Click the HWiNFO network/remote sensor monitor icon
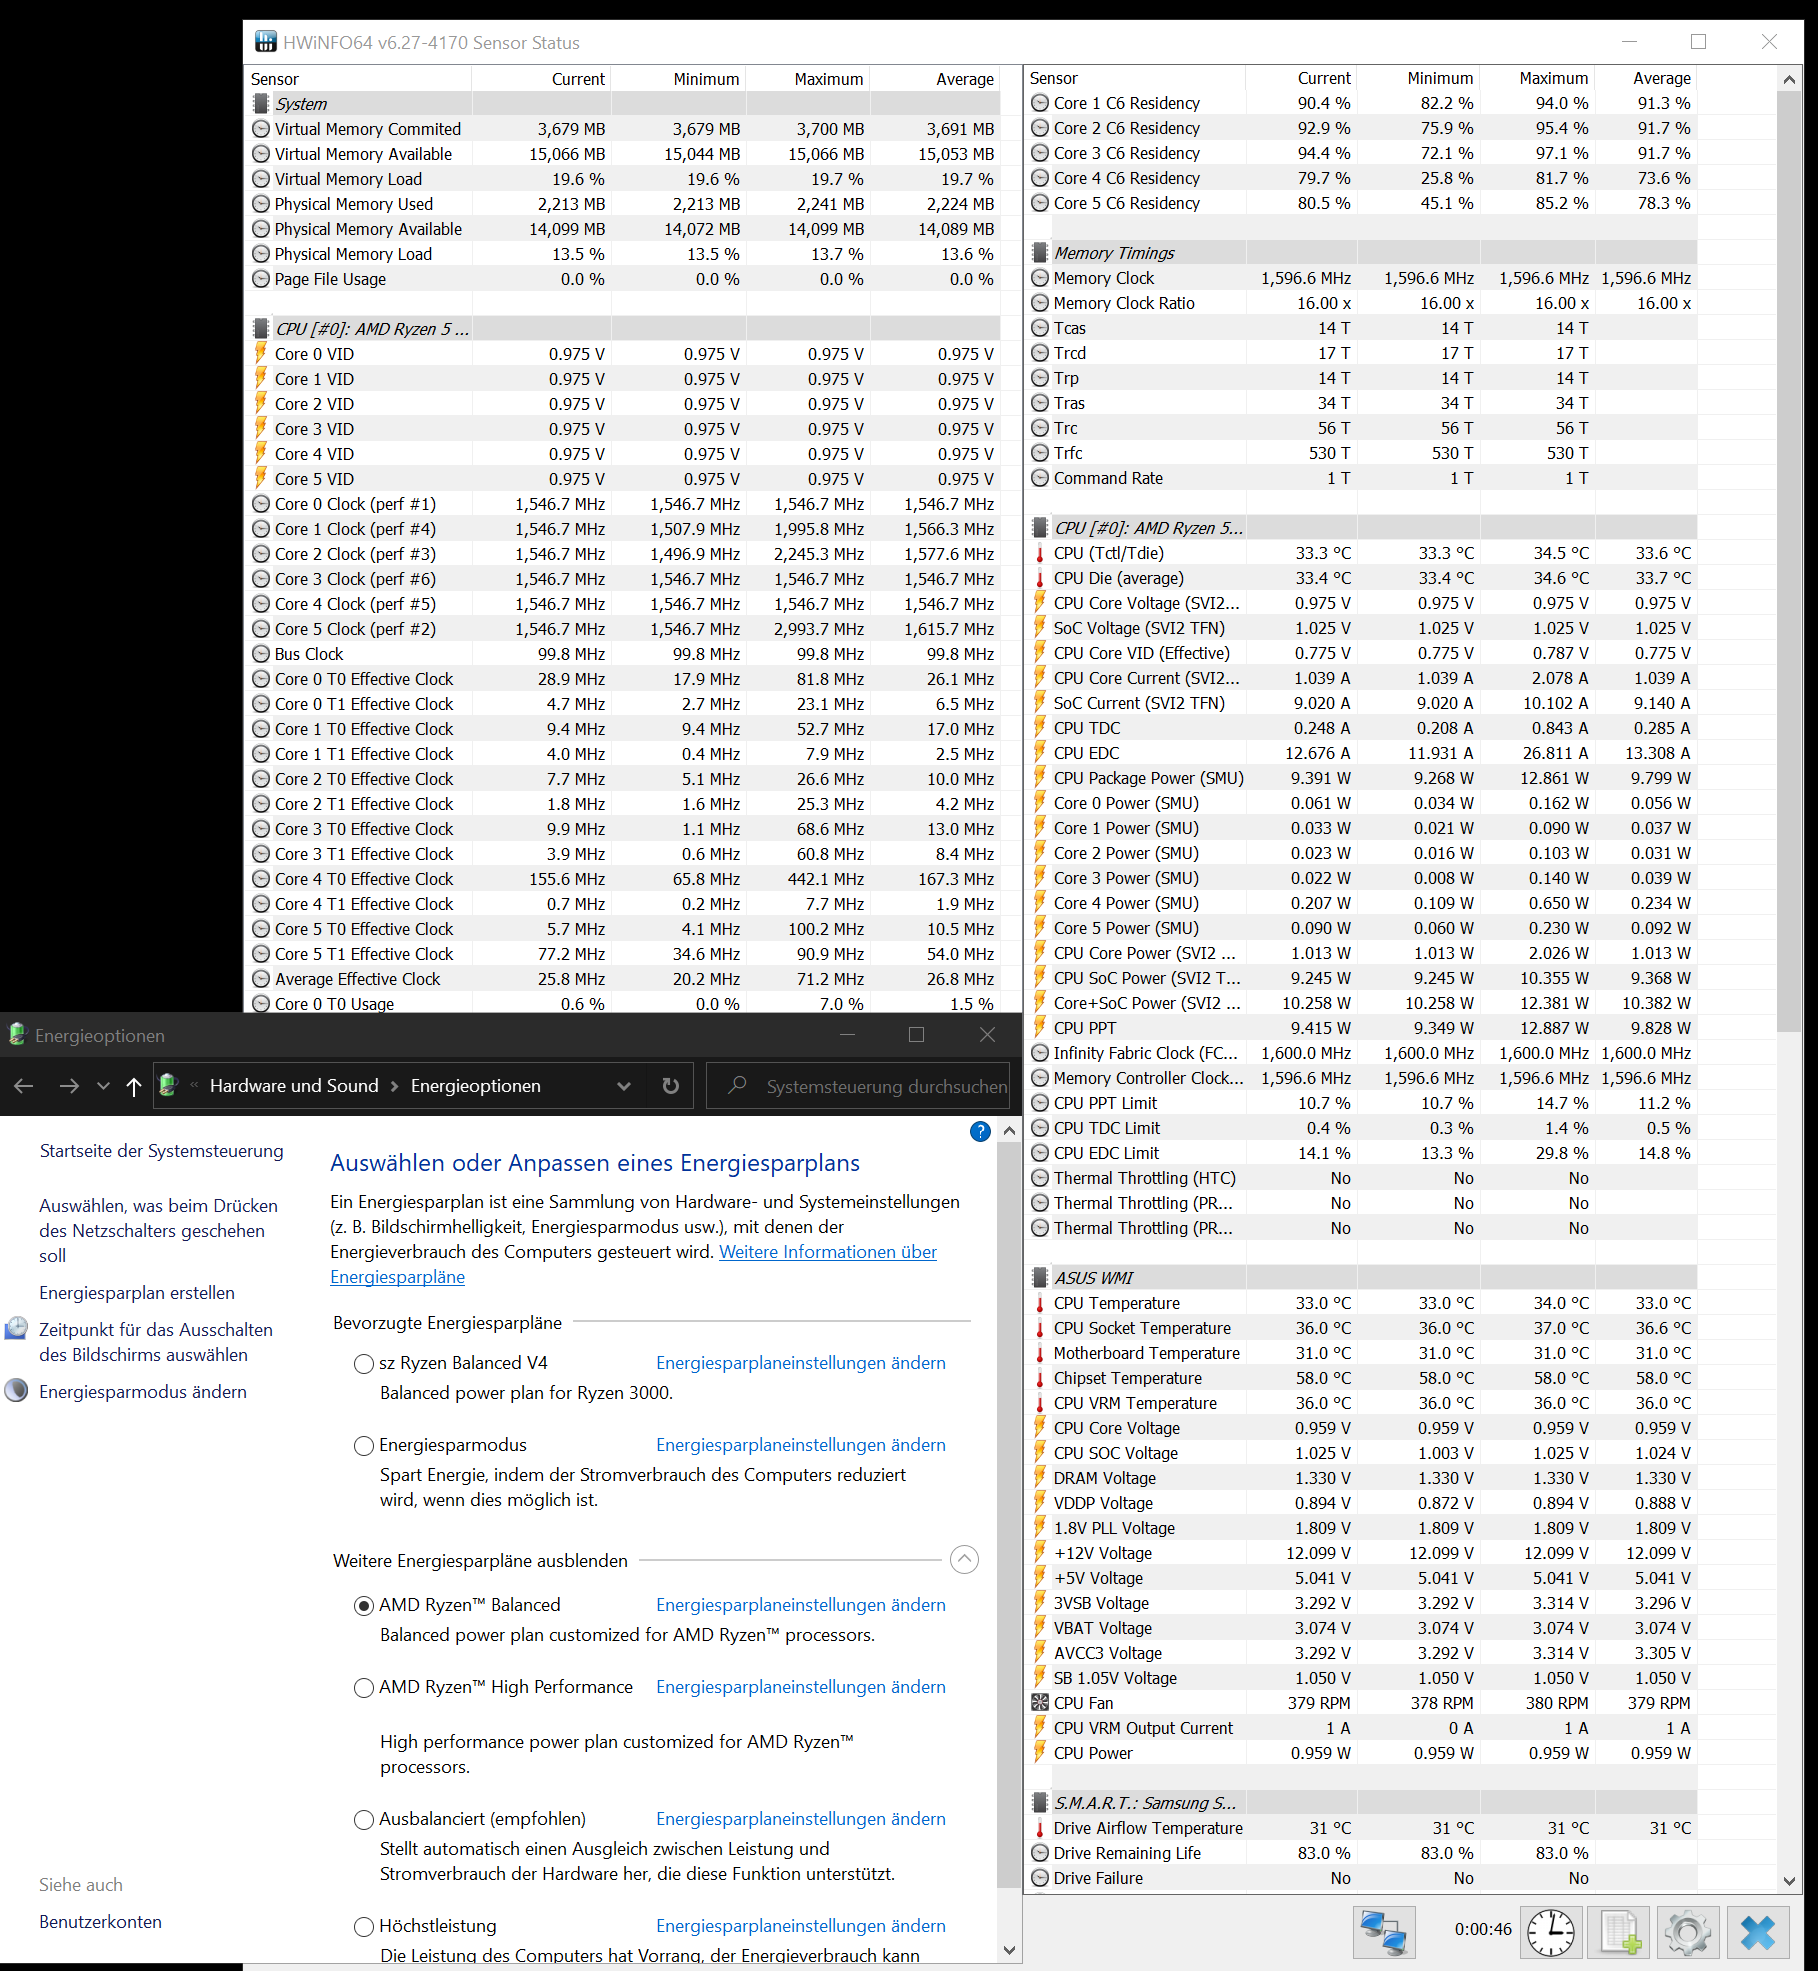This screenshot has height=1971, width=1818. (x=1383, y=1932)
